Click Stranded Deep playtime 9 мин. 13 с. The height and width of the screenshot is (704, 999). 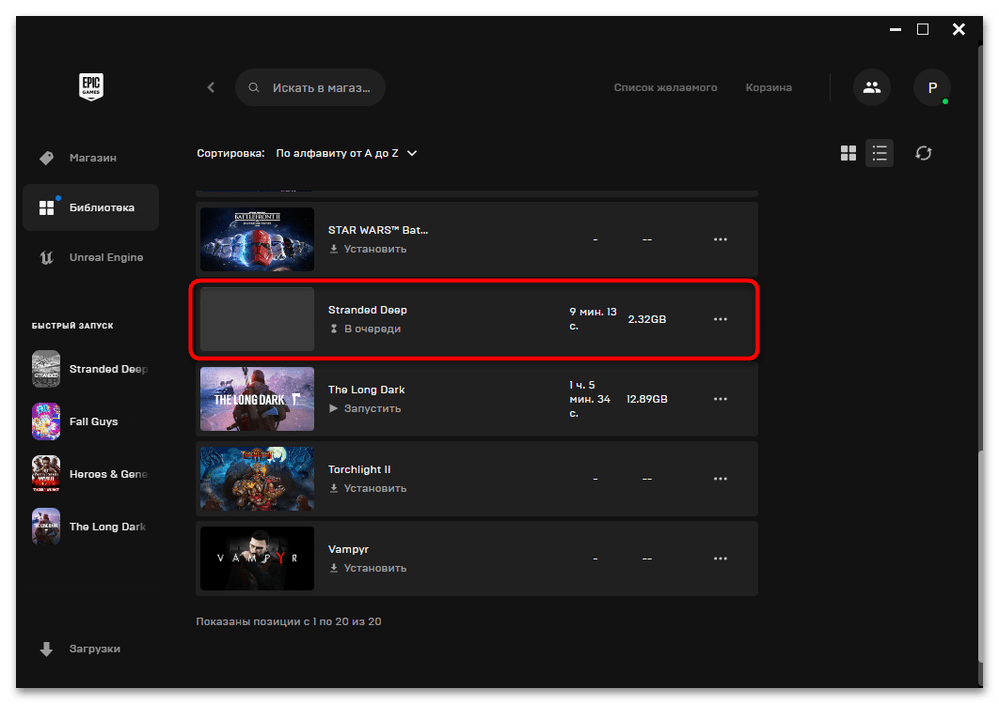point(593,319)
